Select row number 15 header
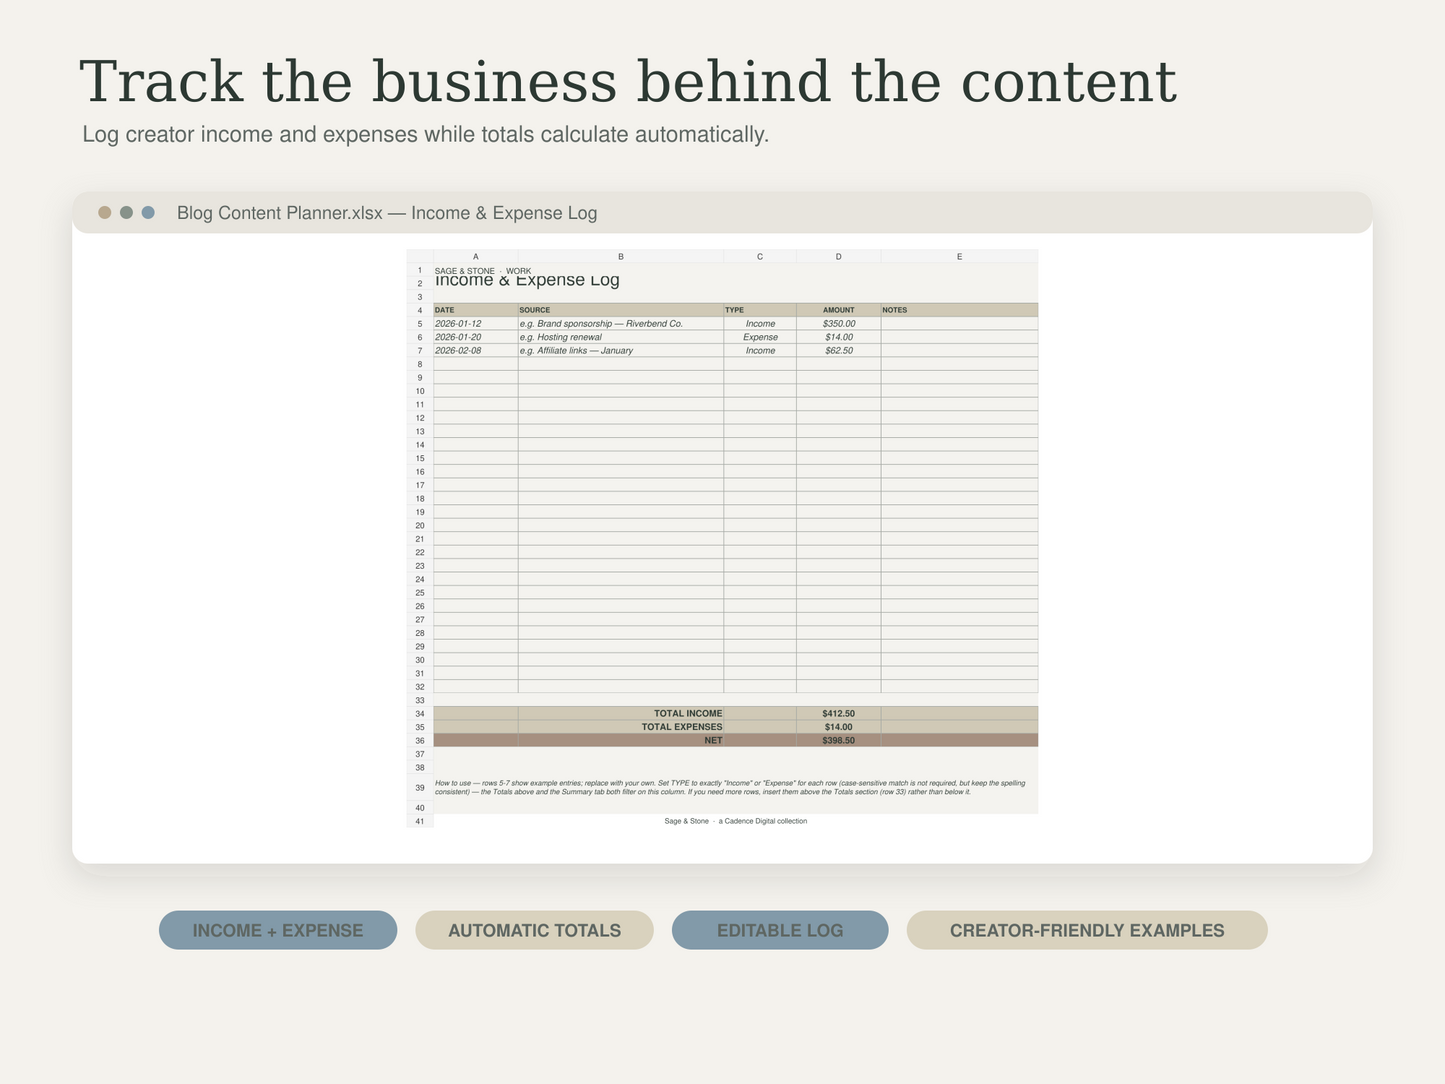Viewport: 1445px width, 1084px height. pyautogui.click(x=420, y=458)
